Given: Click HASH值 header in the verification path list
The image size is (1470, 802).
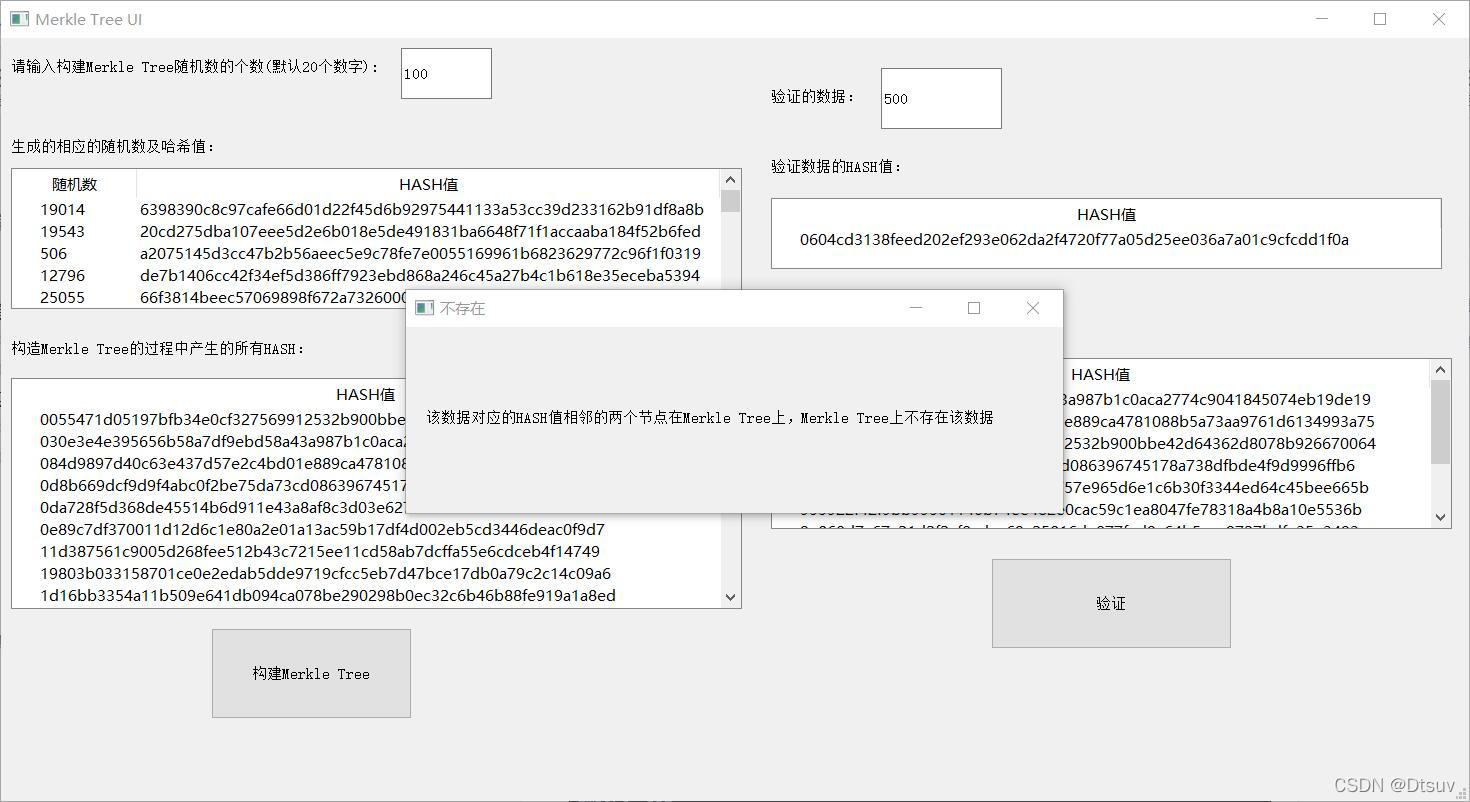Looking at the screenshot, I should click(x=1101, y=374).
